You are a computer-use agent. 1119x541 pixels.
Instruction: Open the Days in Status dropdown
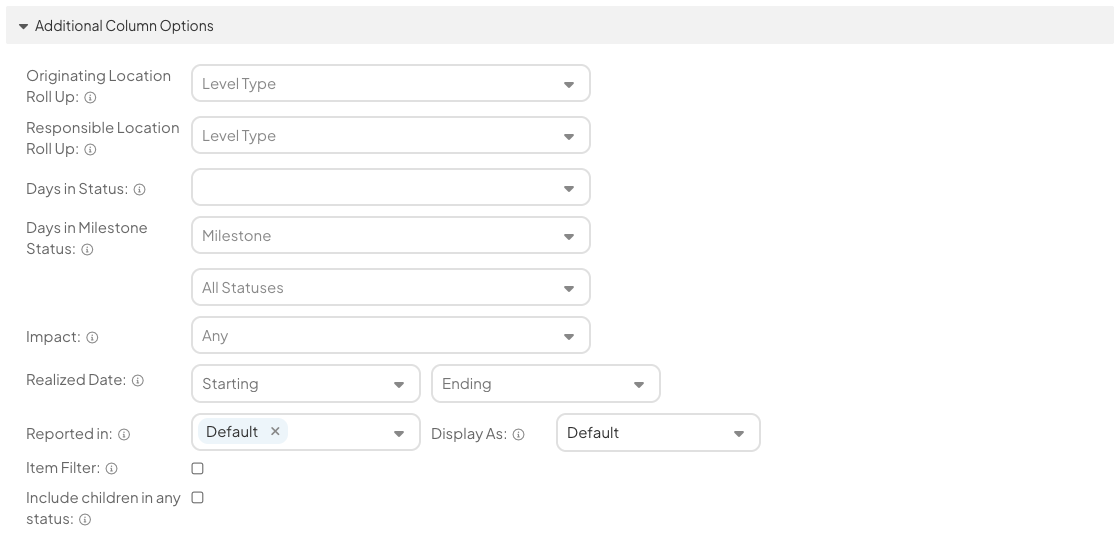tap(390, 188)
